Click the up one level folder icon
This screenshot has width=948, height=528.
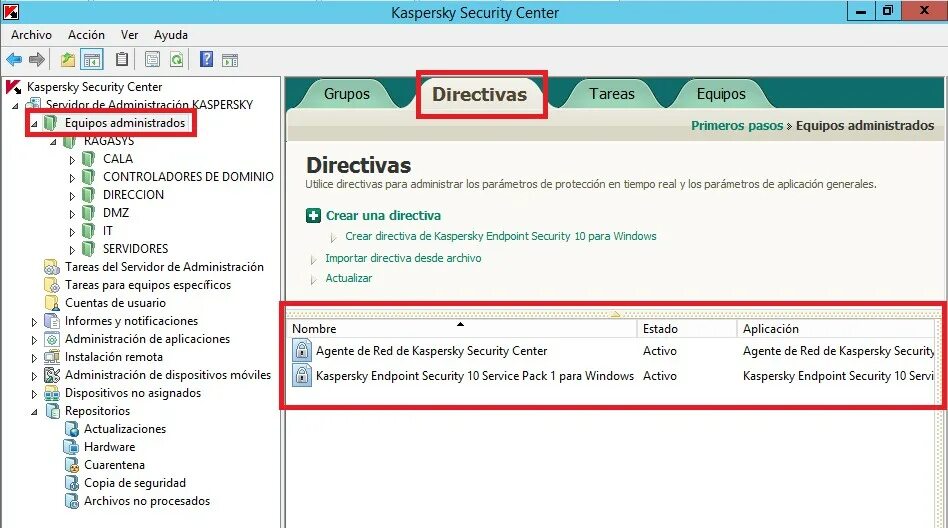[68, 59]
